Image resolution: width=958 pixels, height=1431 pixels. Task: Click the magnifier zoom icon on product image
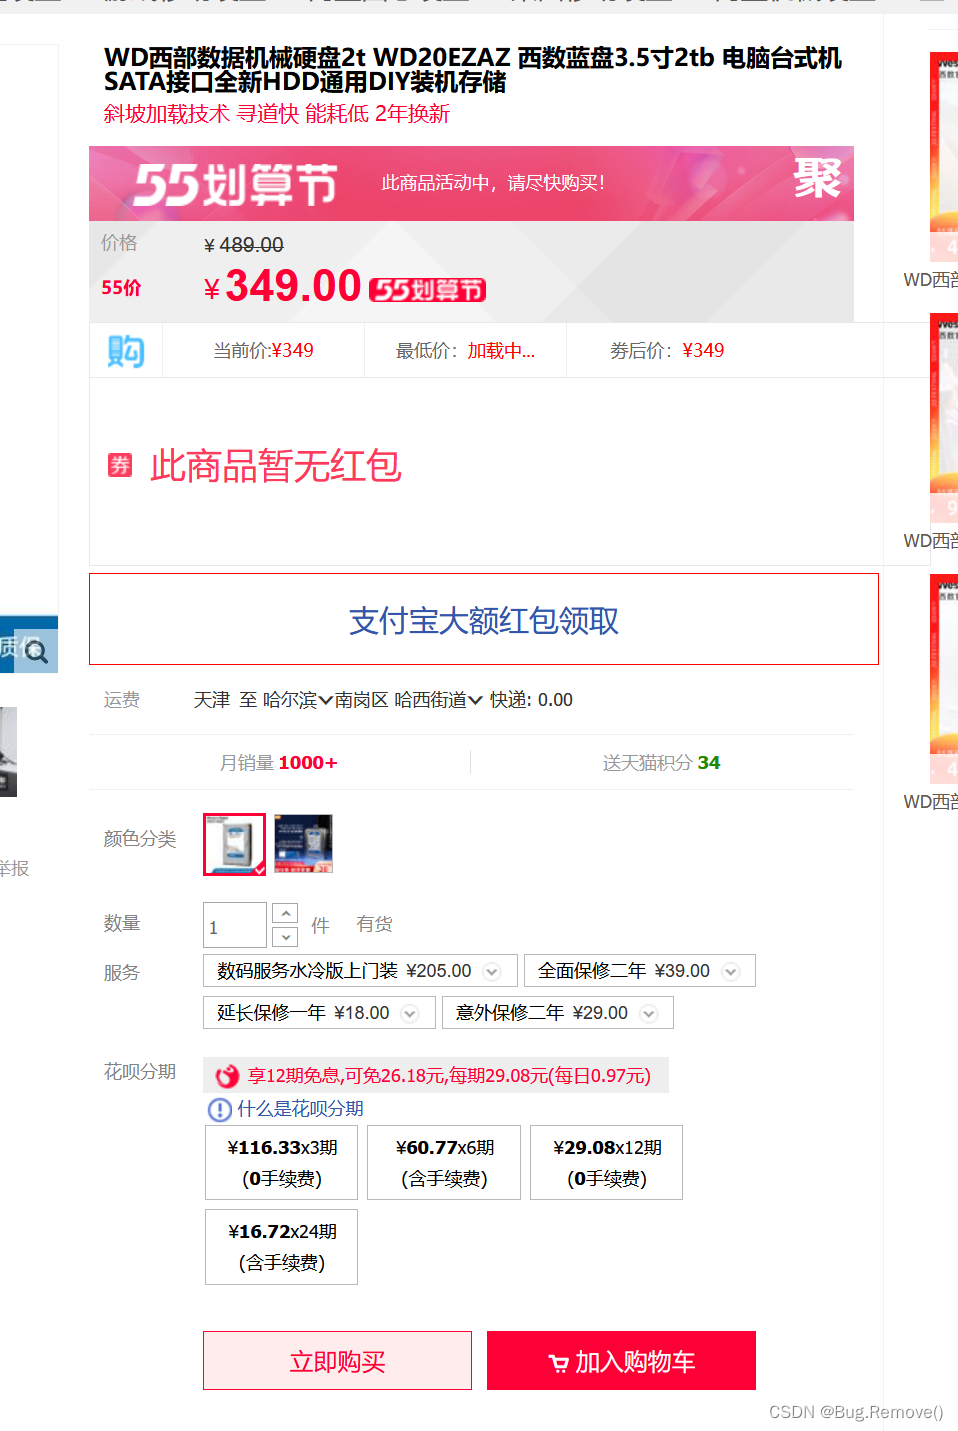[x=37, y=652]
